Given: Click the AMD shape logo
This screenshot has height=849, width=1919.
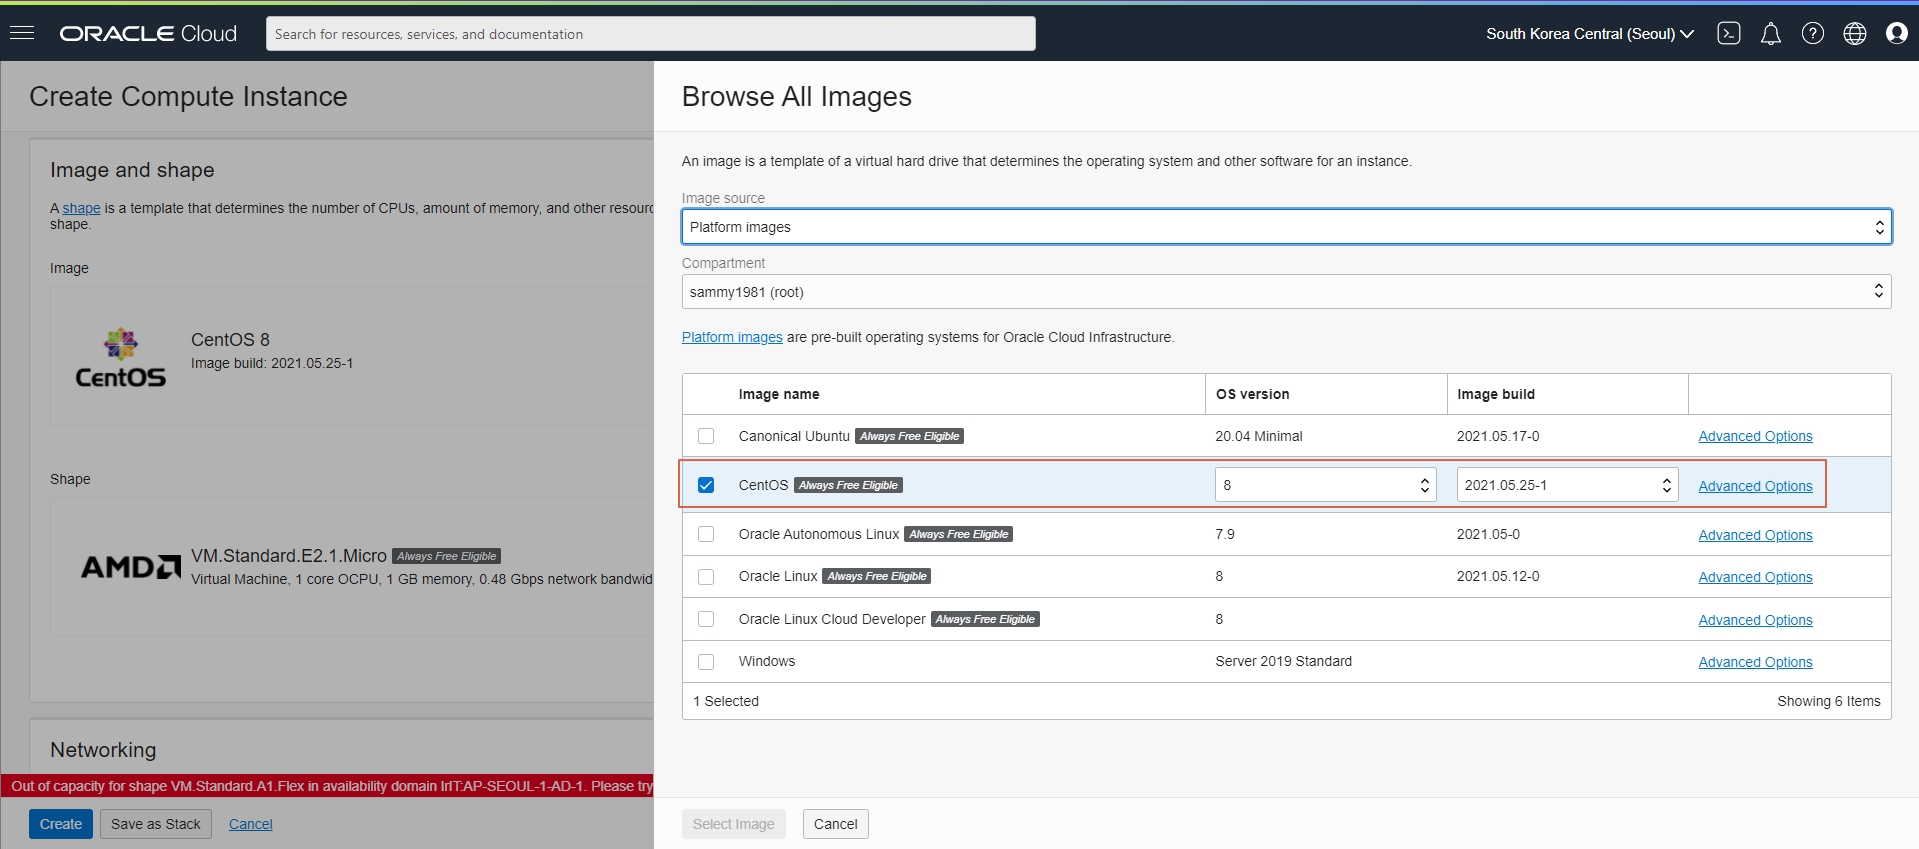Looking at the screenshot, I should pos(131,567).
